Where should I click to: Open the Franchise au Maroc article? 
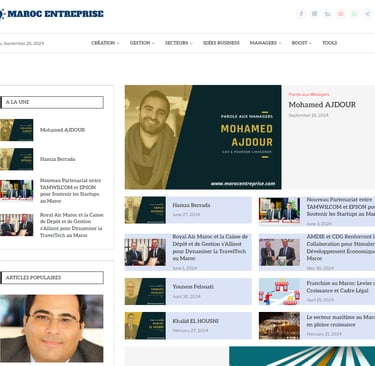341,287
